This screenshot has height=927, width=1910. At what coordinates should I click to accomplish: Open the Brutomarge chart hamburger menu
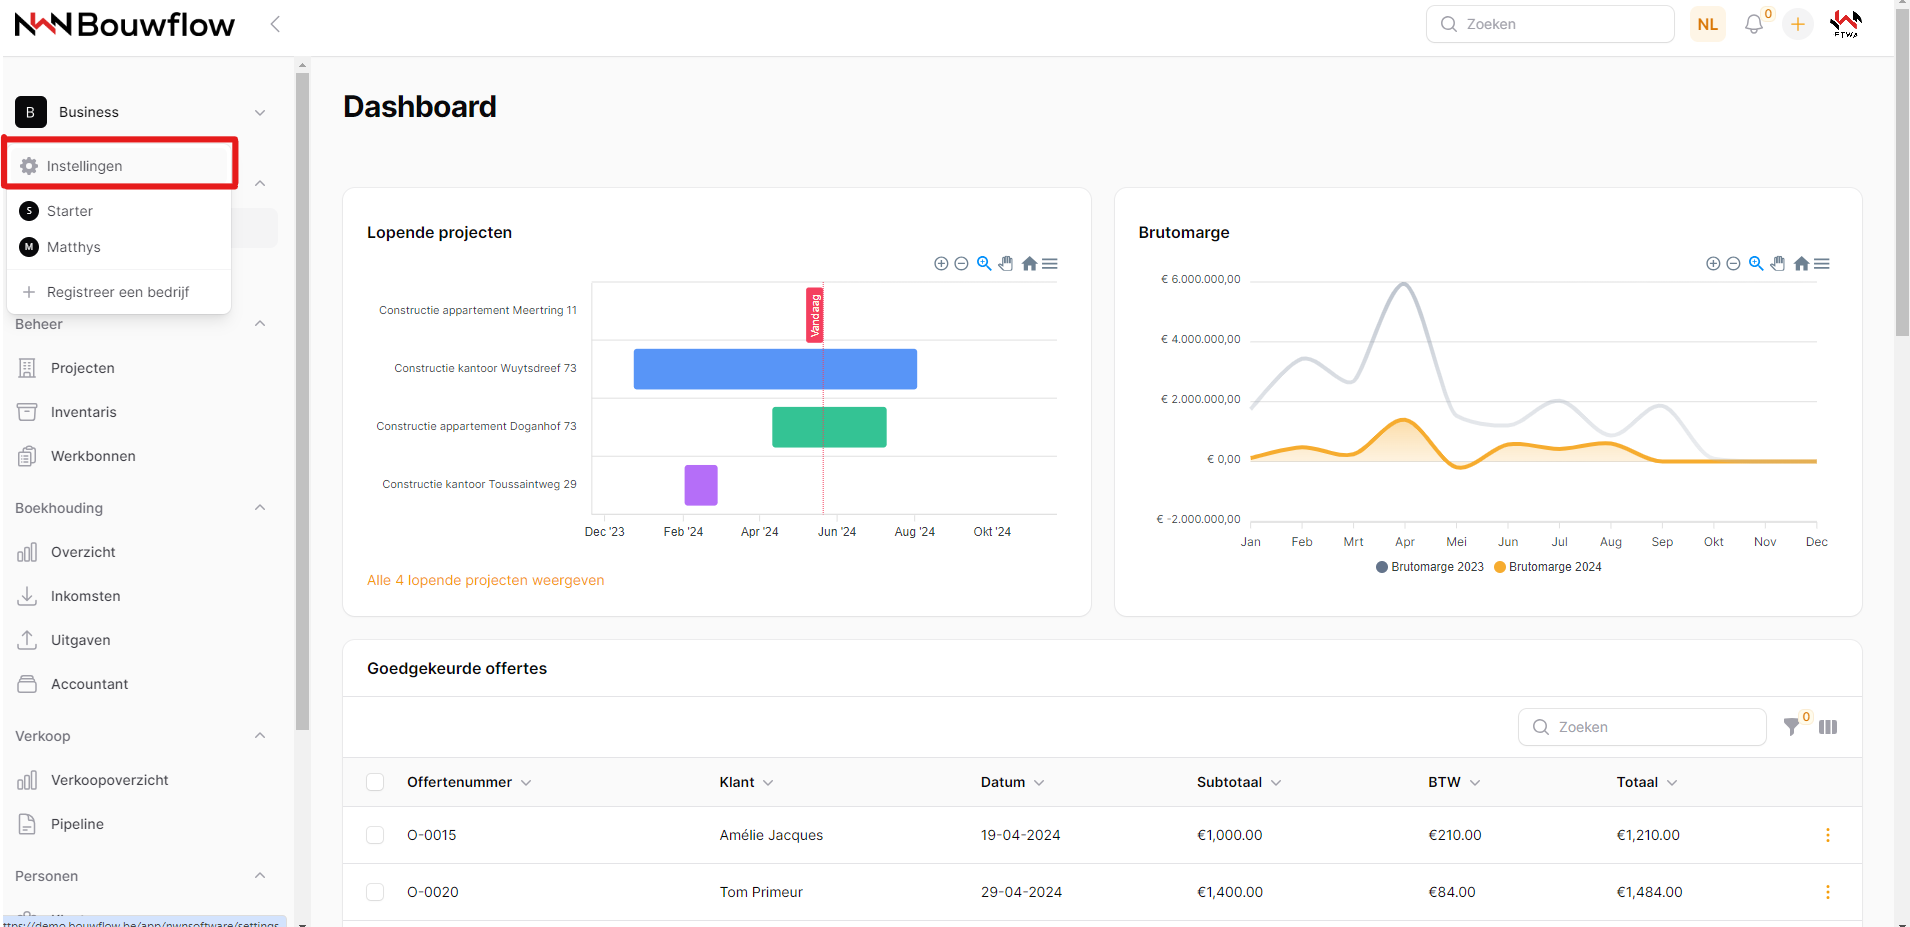[x=1822, y=264]
